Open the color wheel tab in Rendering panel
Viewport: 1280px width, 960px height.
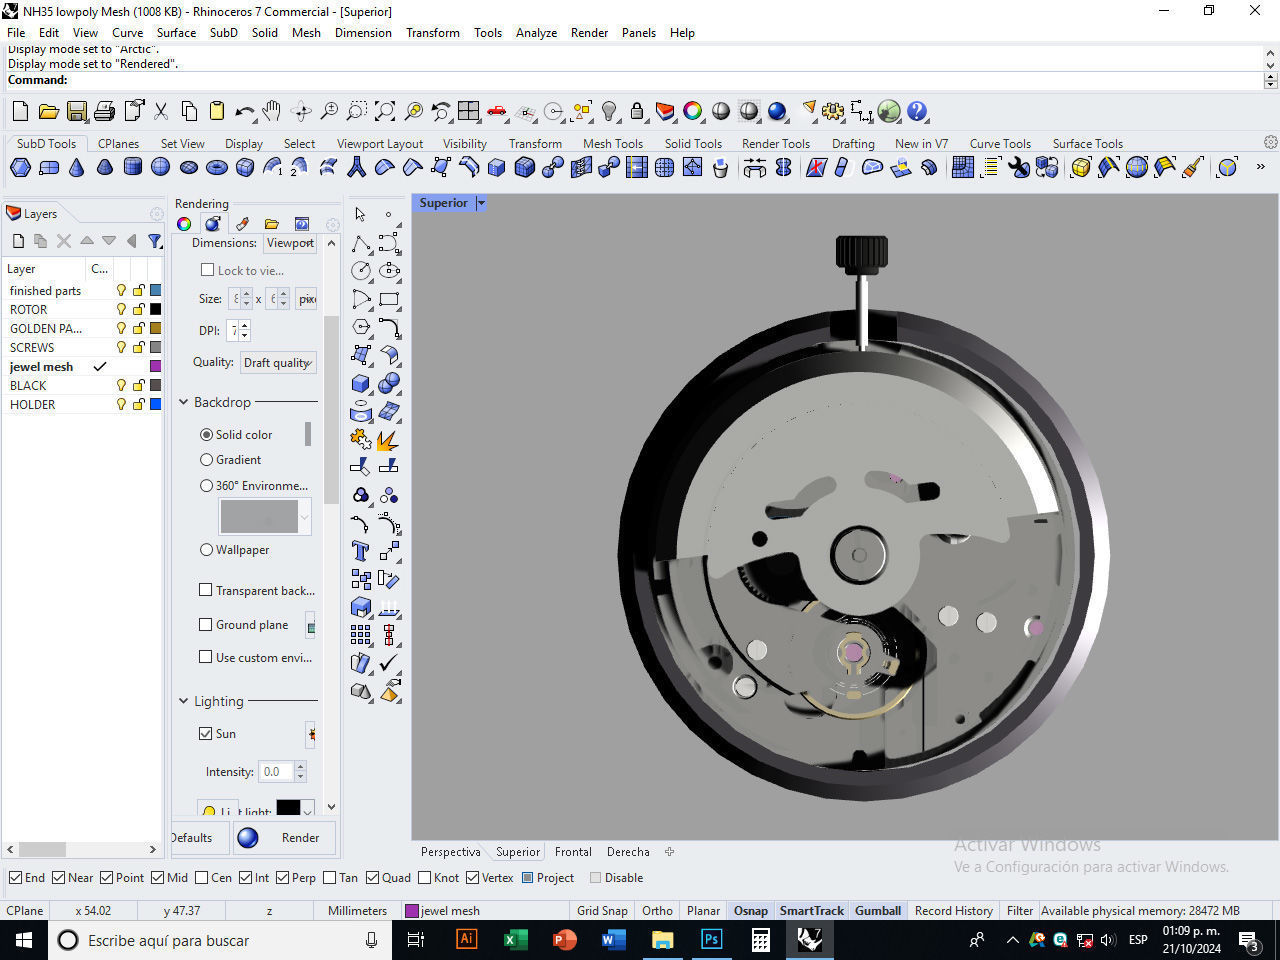click(184, 224)
